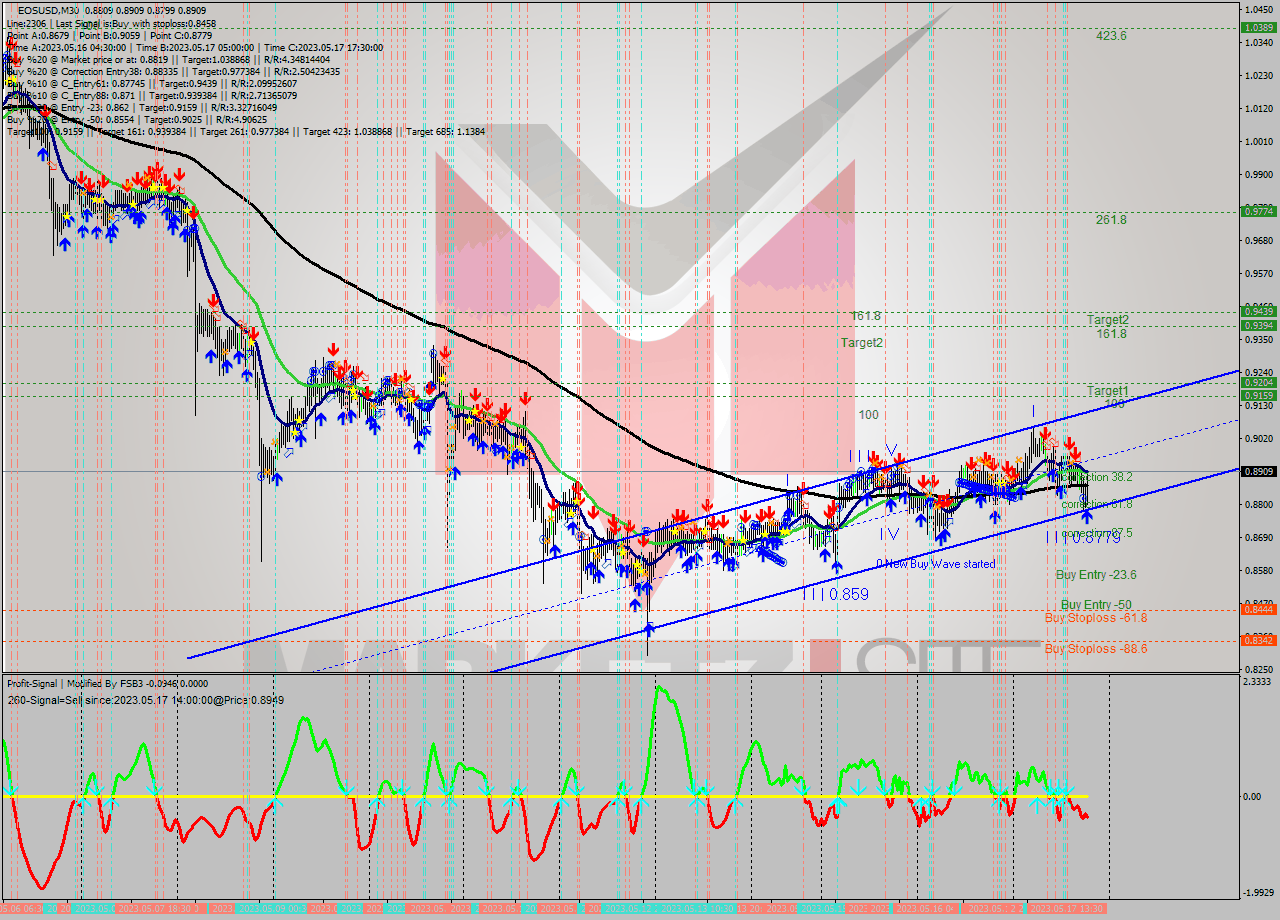This screenshot has width=1280, height=920.
Task: Click the 'Buy Stoploss -61.8' label
Action: pyautogui.click(x=1095, y=618)
